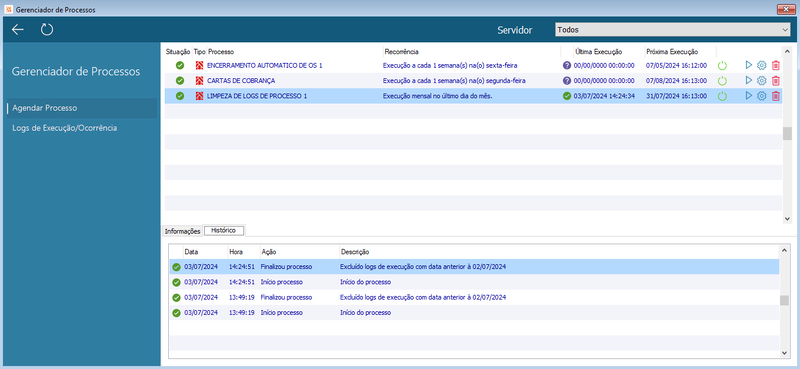Close the Gerenciador de Processos window
Screen dimensions: 800x369
[785, 10]
